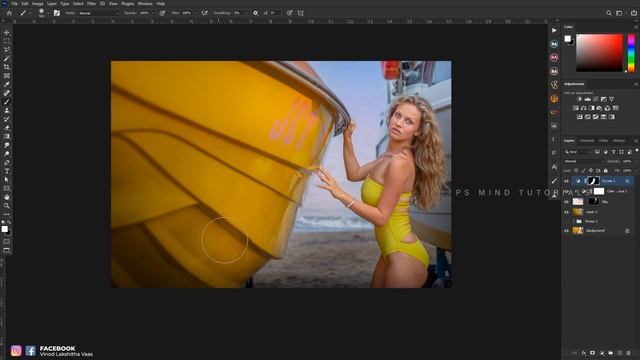The width and height of the screenshot is (640, 360).
Task: Open the brush Mode dropdown
Action: tap(98, 13)
